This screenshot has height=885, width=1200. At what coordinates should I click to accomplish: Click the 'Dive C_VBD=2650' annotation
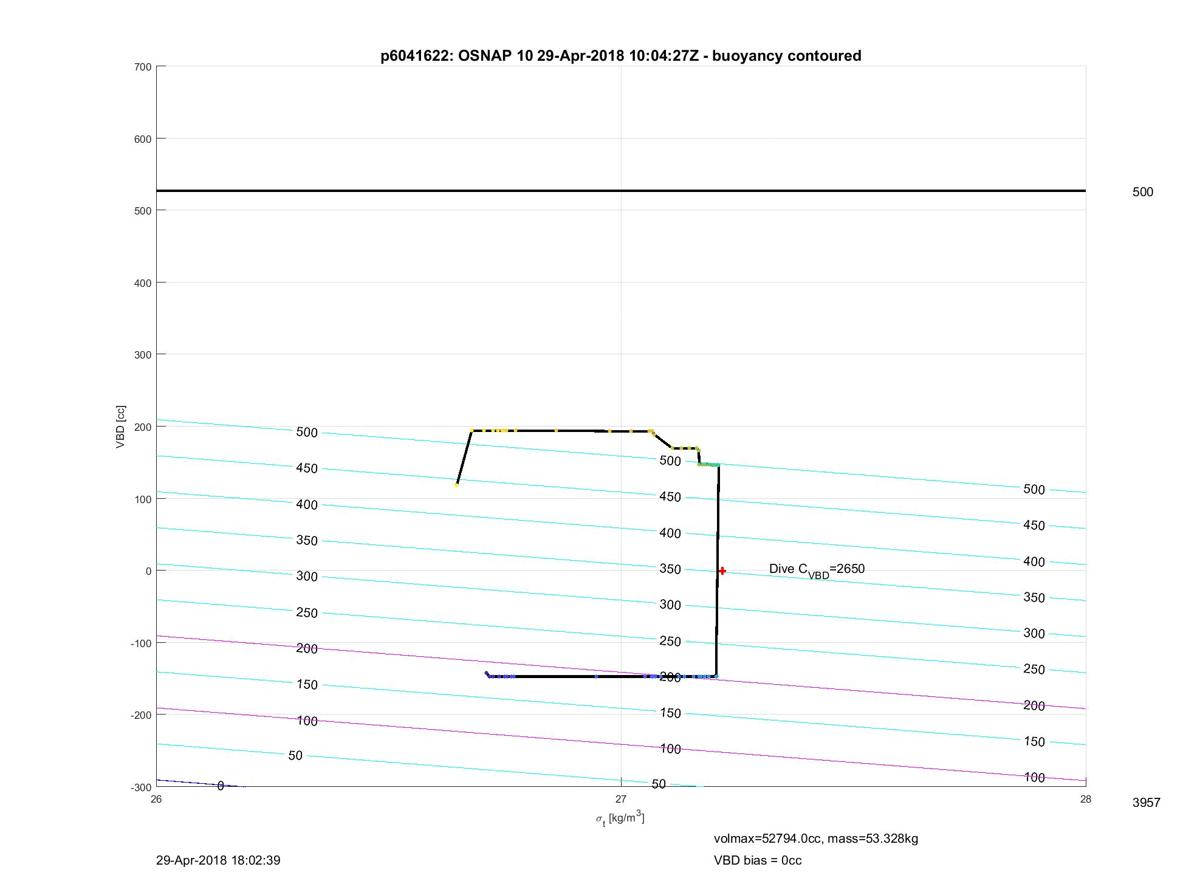click(x=817, y=569)
